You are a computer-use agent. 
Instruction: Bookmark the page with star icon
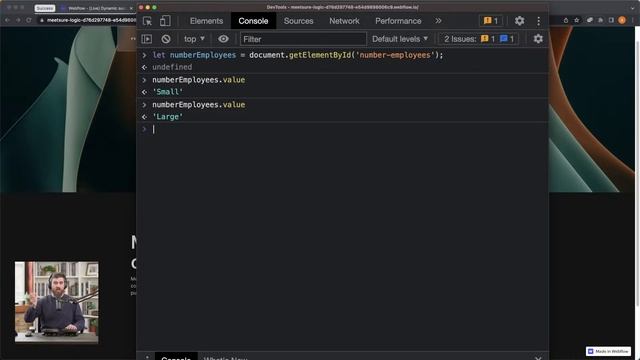click(x=576, y=20)
